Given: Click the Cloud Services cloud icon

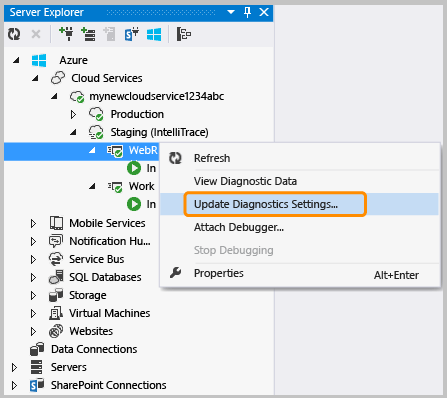Looking at the screenshot, I should pyautogui.click(x=58, y=78).
